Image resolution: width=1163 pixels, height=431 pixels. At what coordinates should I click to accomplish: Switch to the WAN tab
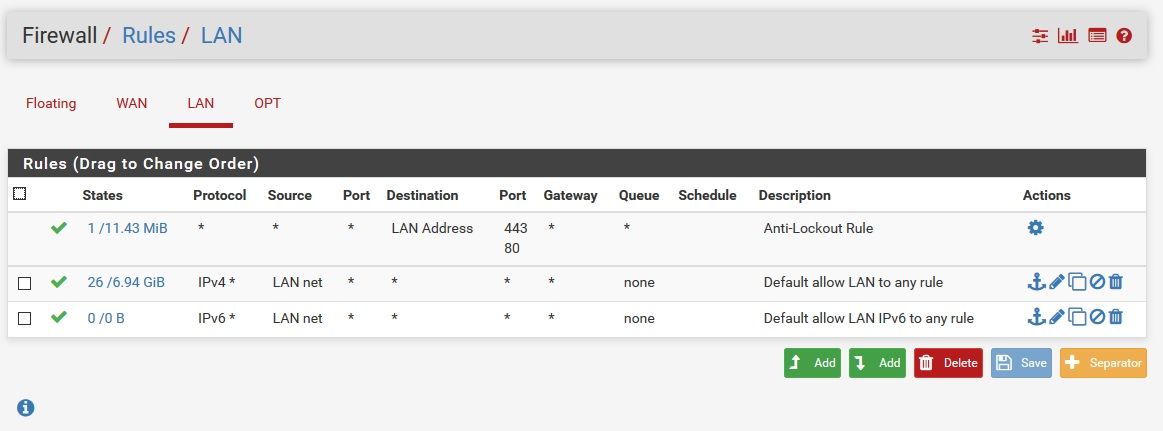[x=132, y=103]
